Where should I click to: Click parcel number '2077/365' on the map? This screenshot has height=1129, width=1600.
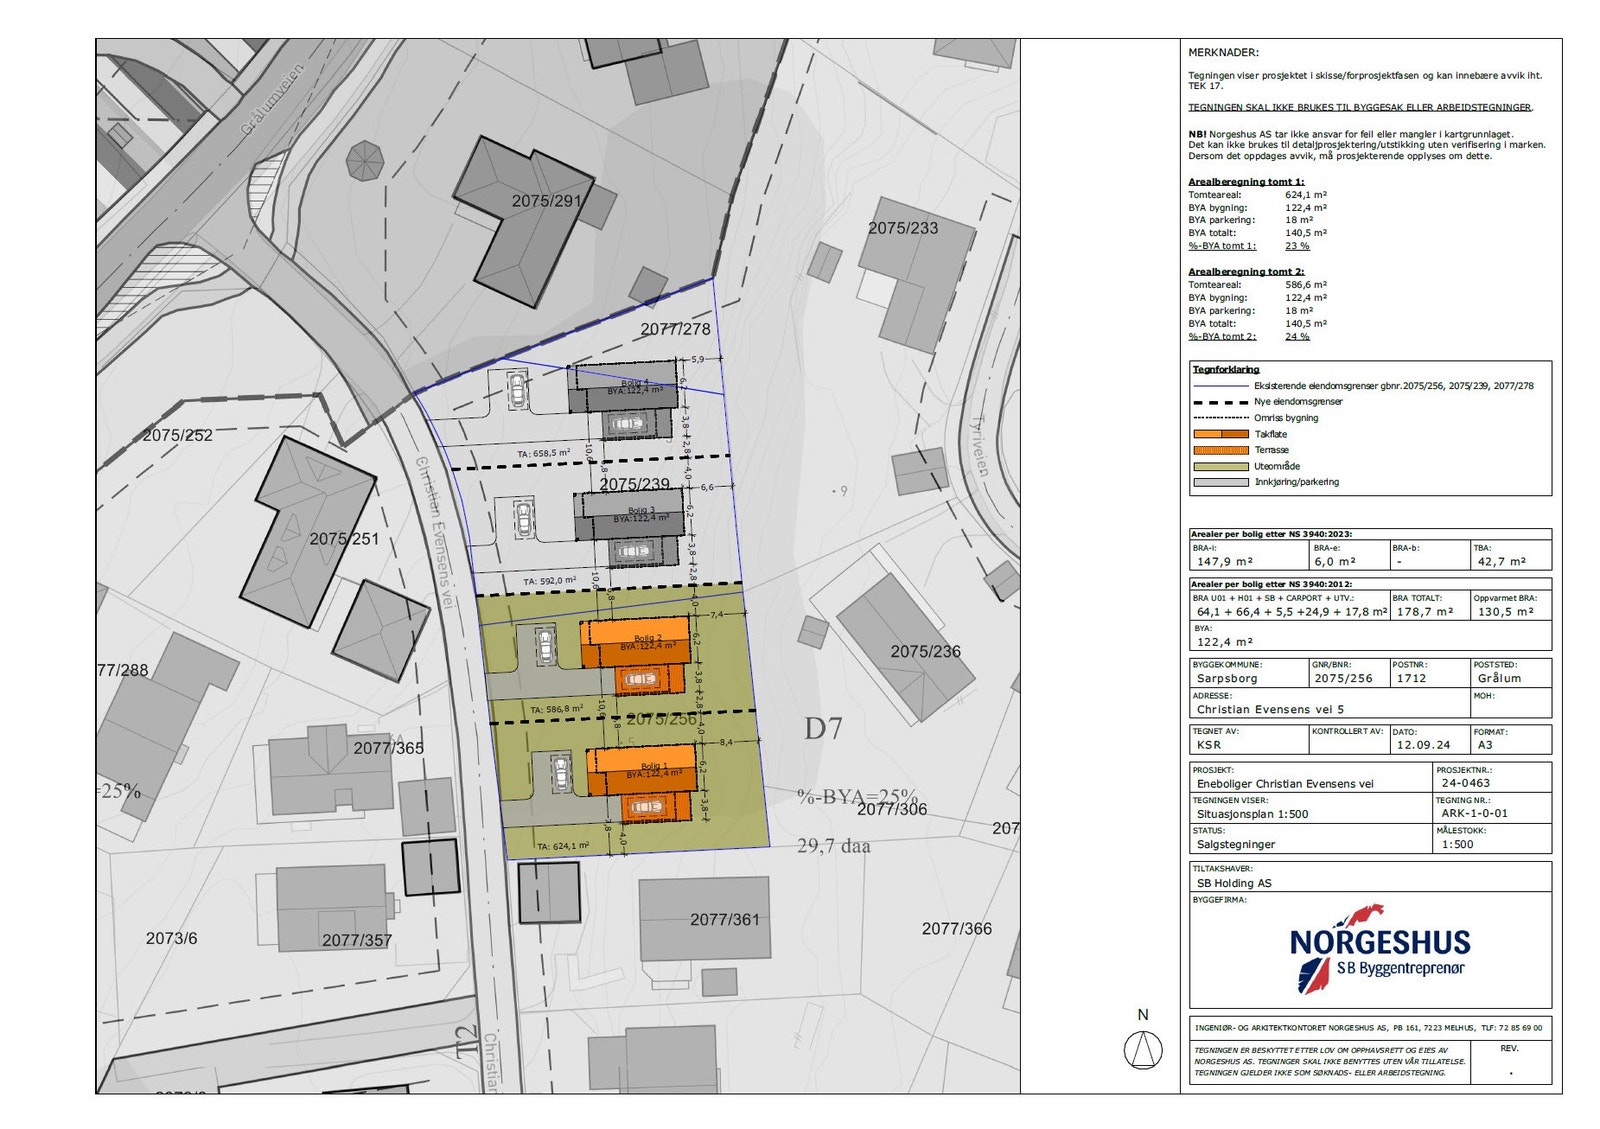pos(389,748)
